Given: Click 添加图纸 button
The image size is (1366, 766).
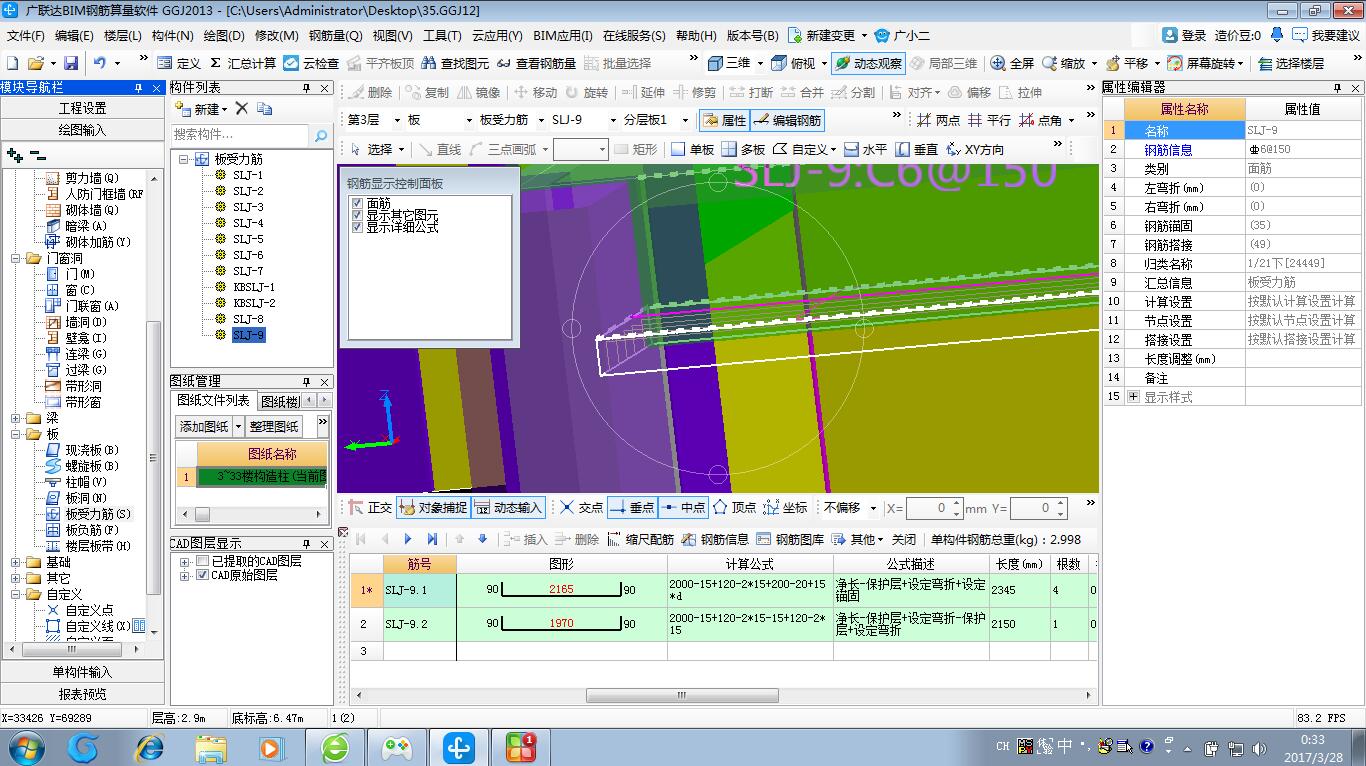Looking at the screenshot, I should 204,427.
